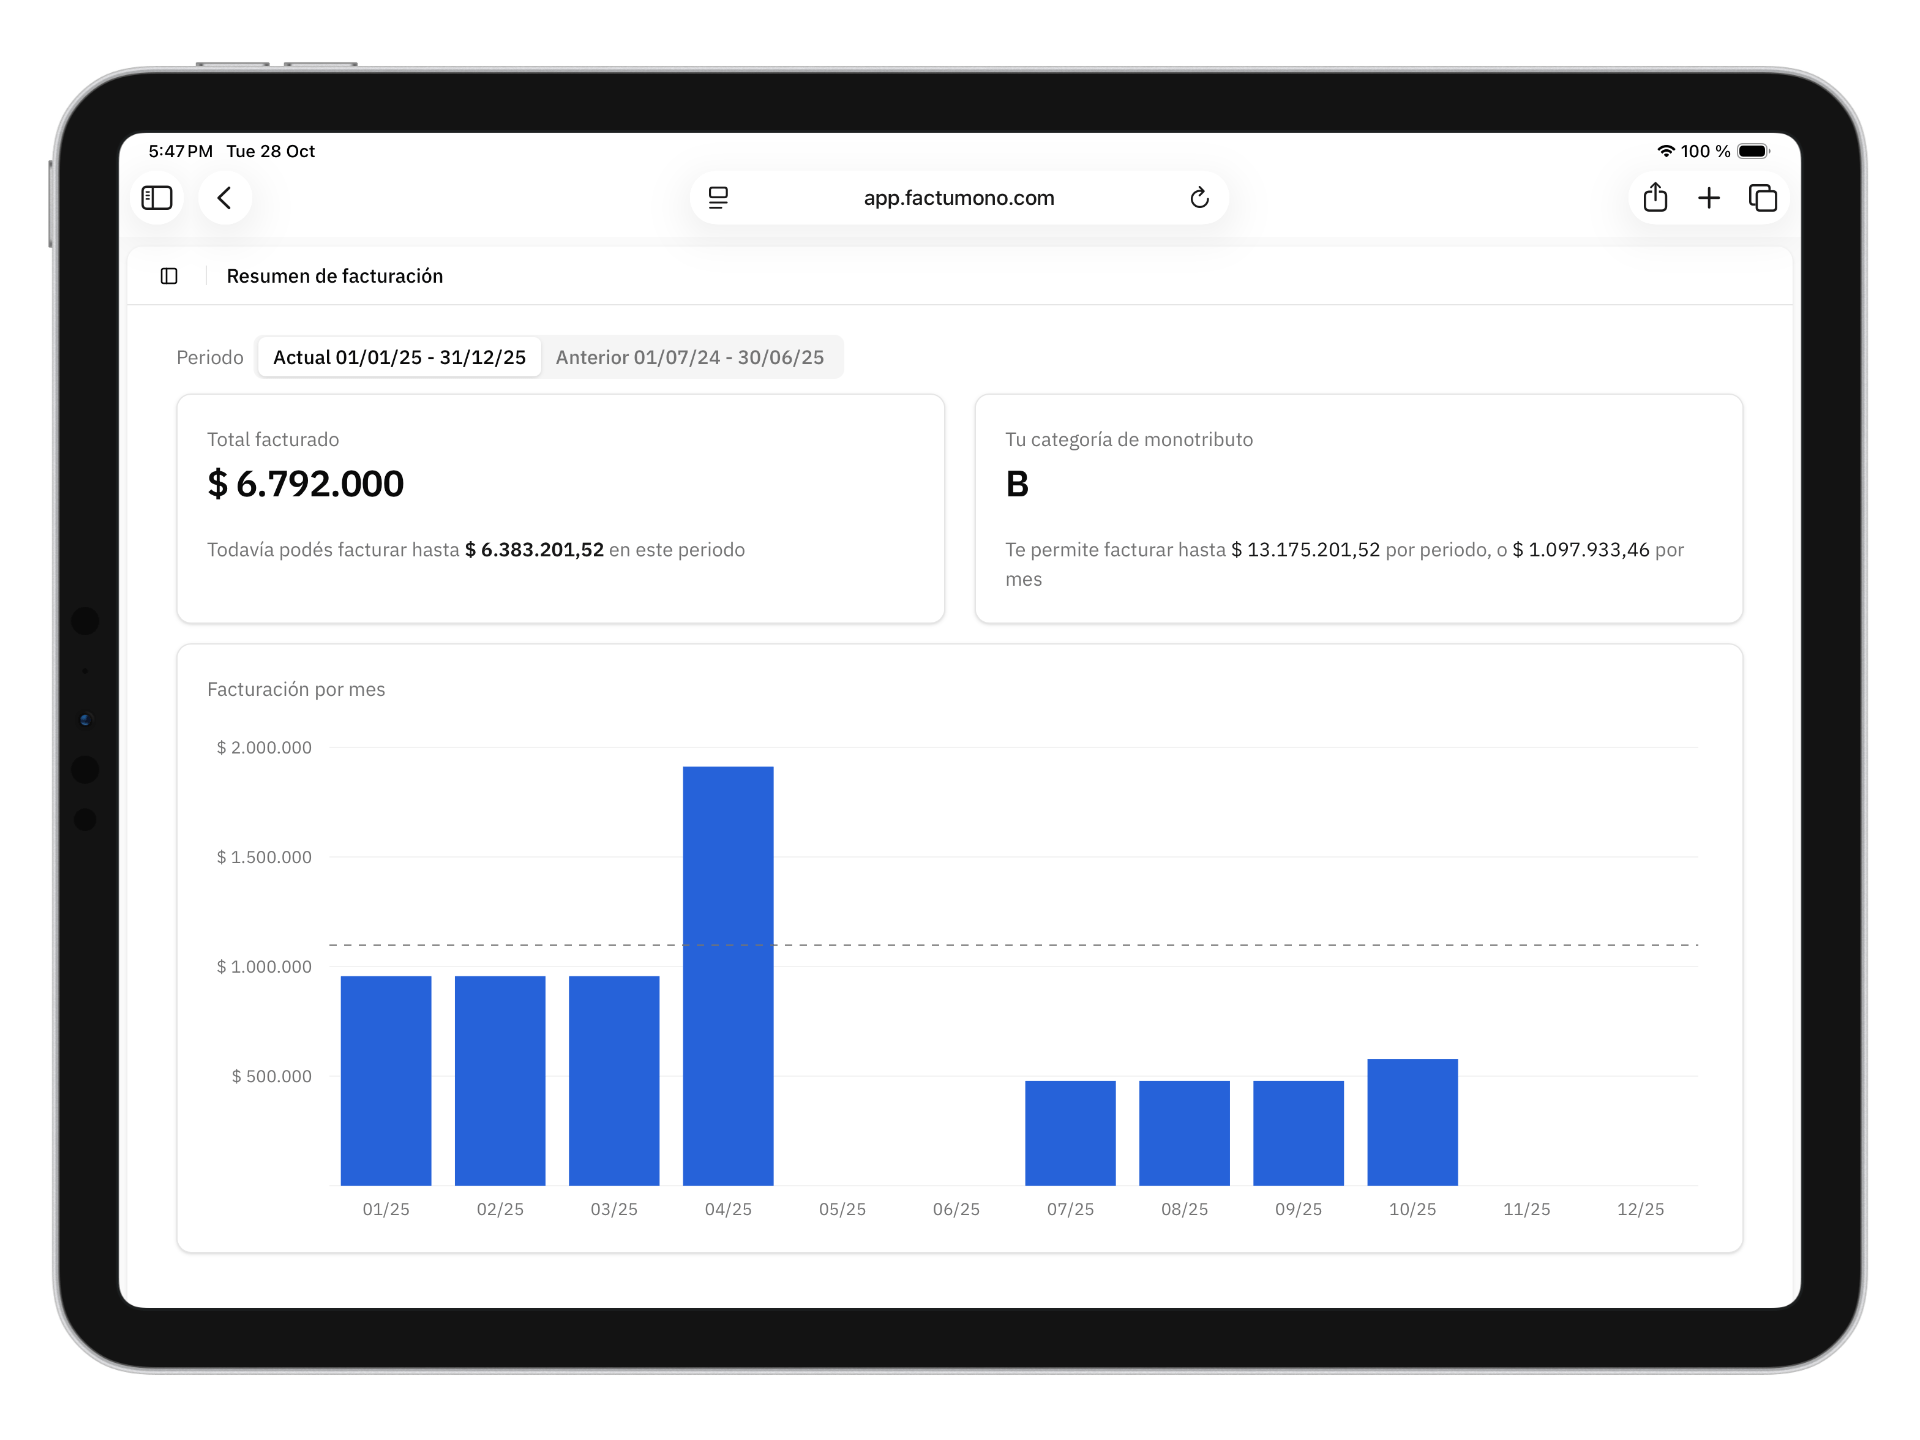Switch to Anterior 01/07/24 - 30/06/25 period

coord(690,357)
